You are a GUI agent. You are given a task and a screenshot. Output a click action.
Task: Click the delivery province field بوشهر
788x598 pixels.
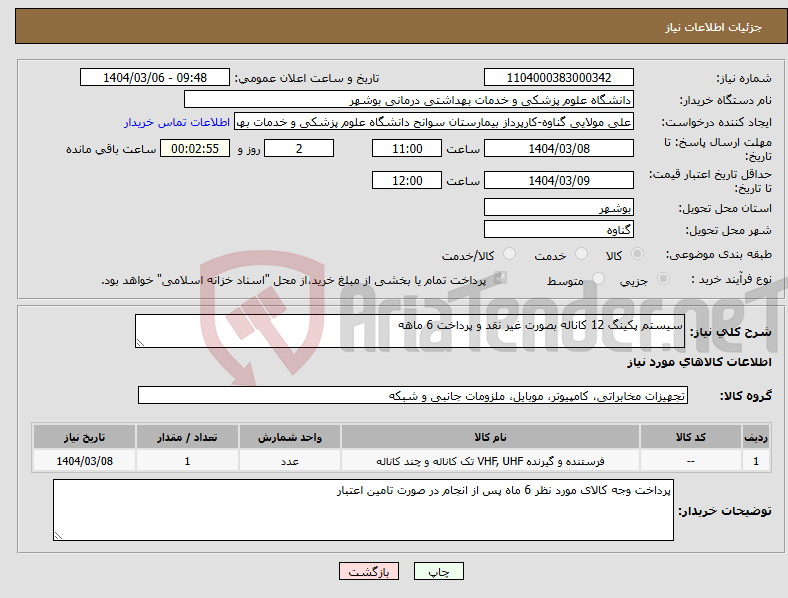[559, 207]
